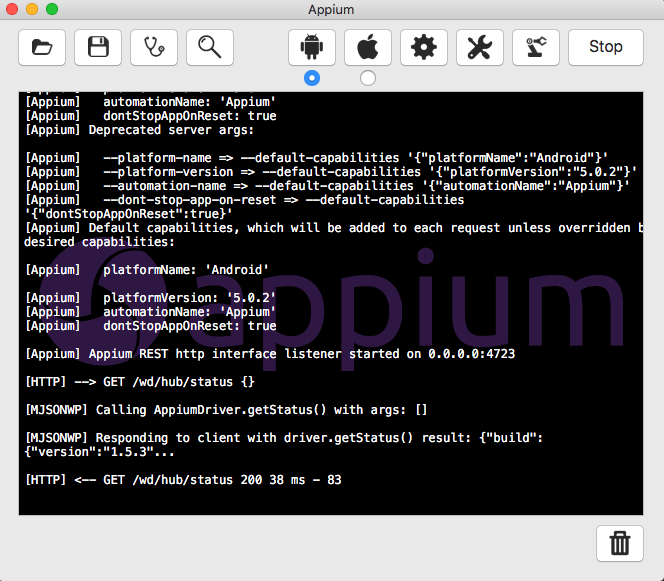664x581 pixels.
Task: Click the 'GET /wd/hub/status 200 38 ms' line
Action: click(x=183, y=479)
